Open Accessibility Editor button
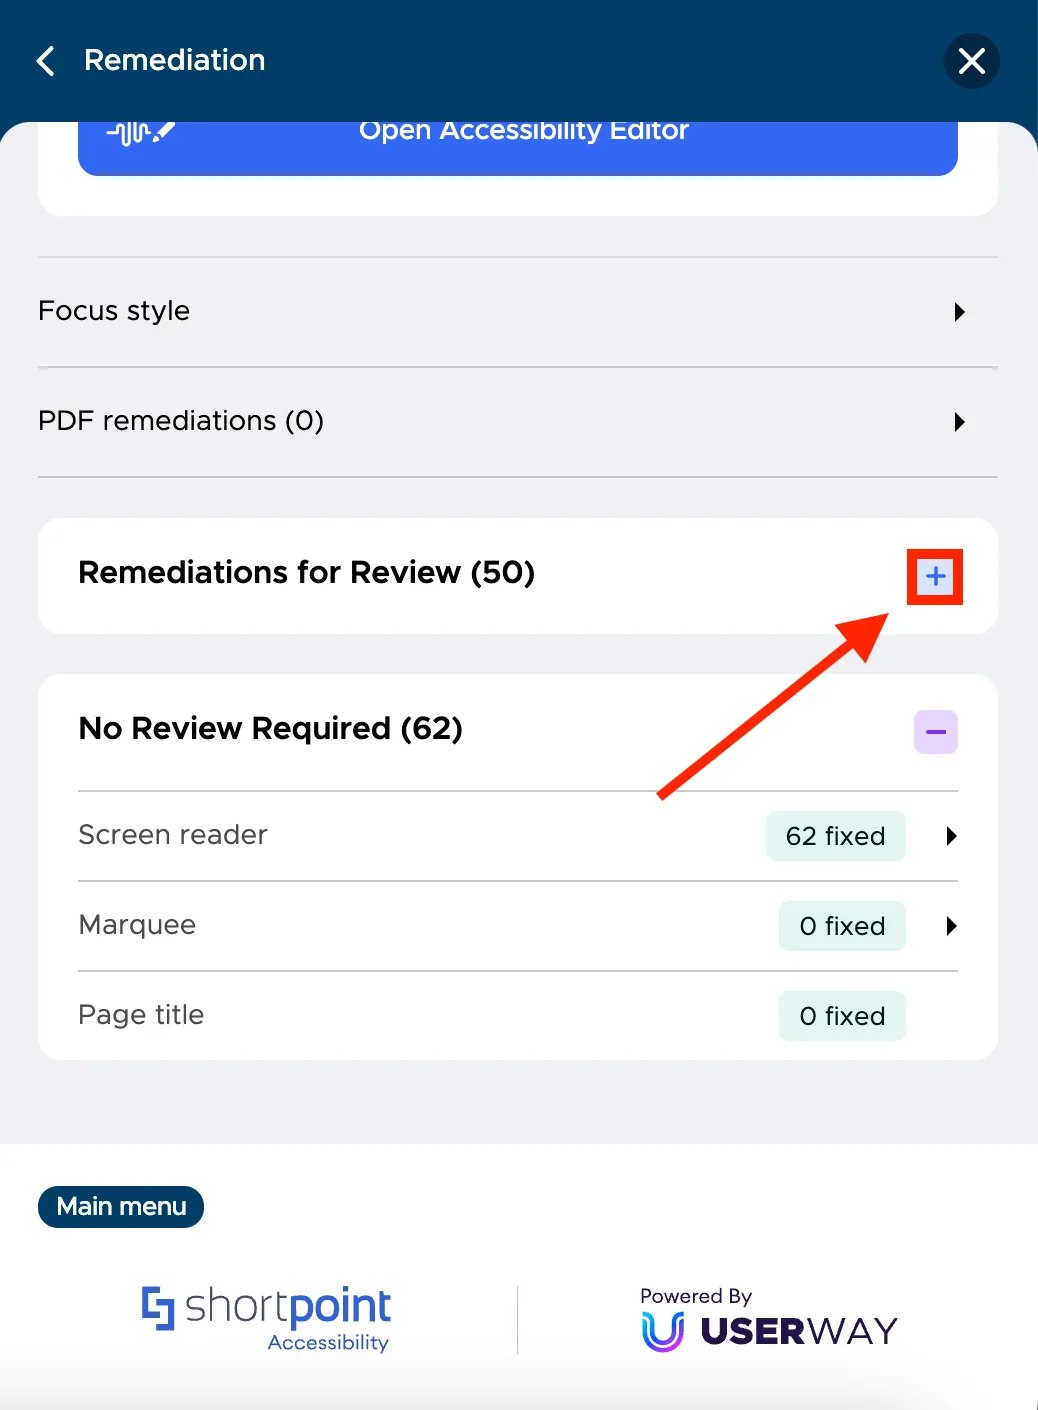The width and height of the screenshot is (1038, 1410). (x=518, y=147)
